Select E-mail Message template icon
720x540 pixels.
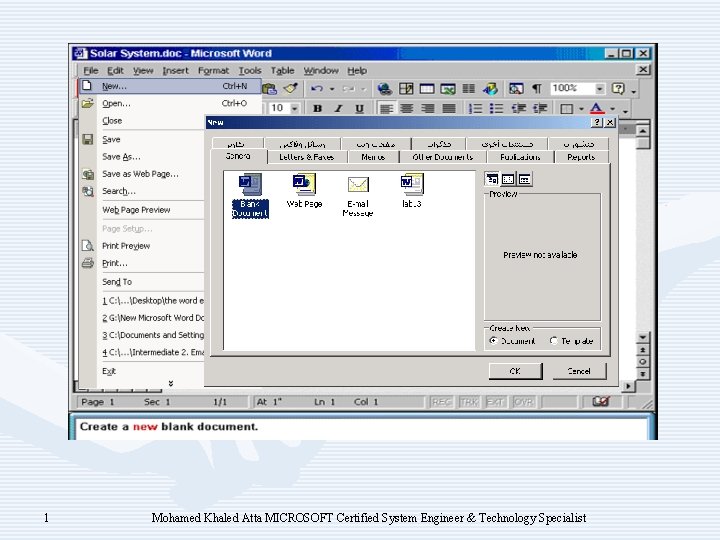click(x=358, y=197)
